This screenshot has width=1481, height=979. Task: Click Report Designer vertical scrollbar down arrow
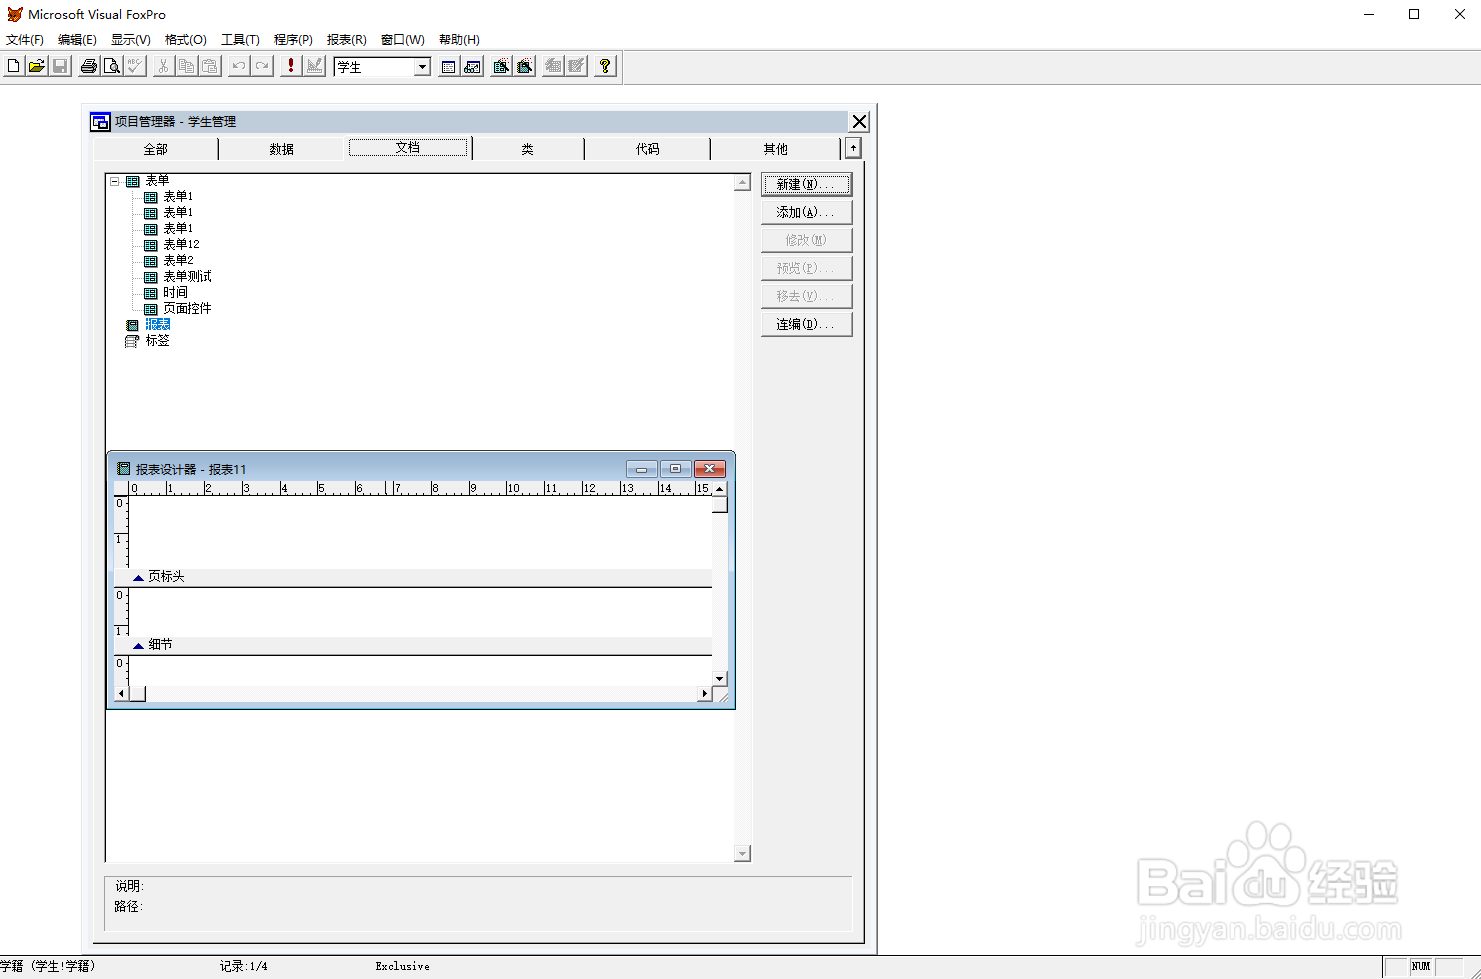point(719,678)
